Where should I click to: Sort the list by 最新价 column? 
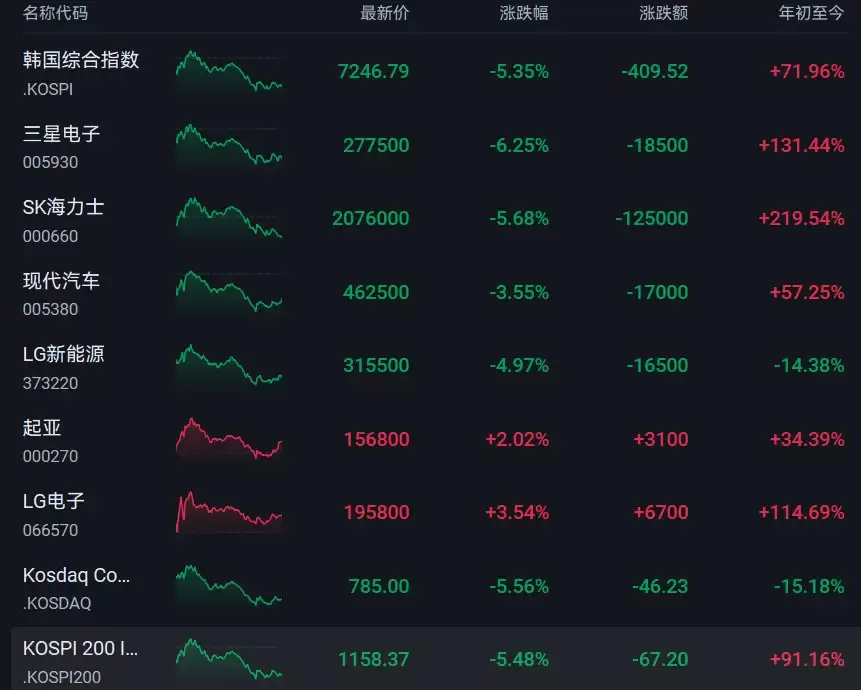[384, 13]
